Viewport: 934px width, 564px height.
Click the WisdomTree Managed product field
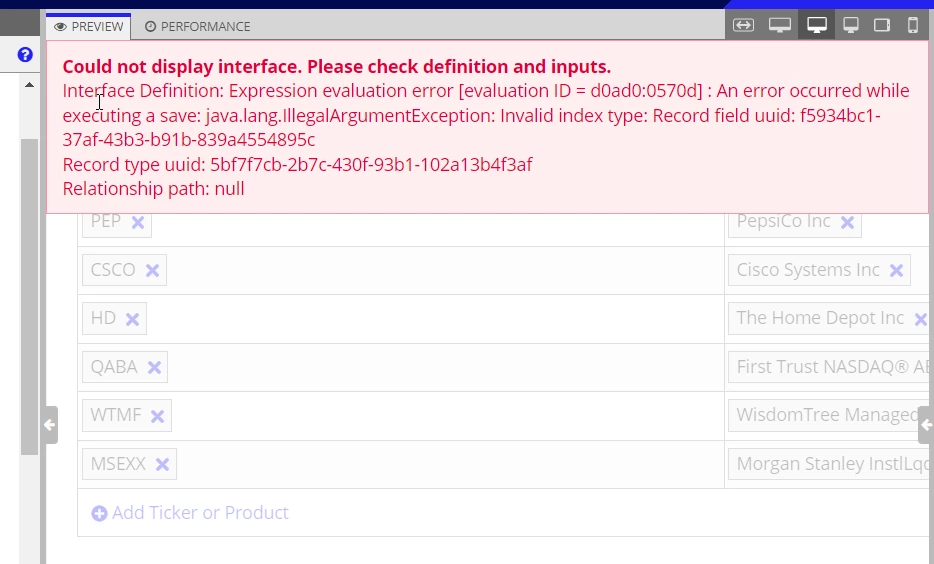tap(829, 415)
